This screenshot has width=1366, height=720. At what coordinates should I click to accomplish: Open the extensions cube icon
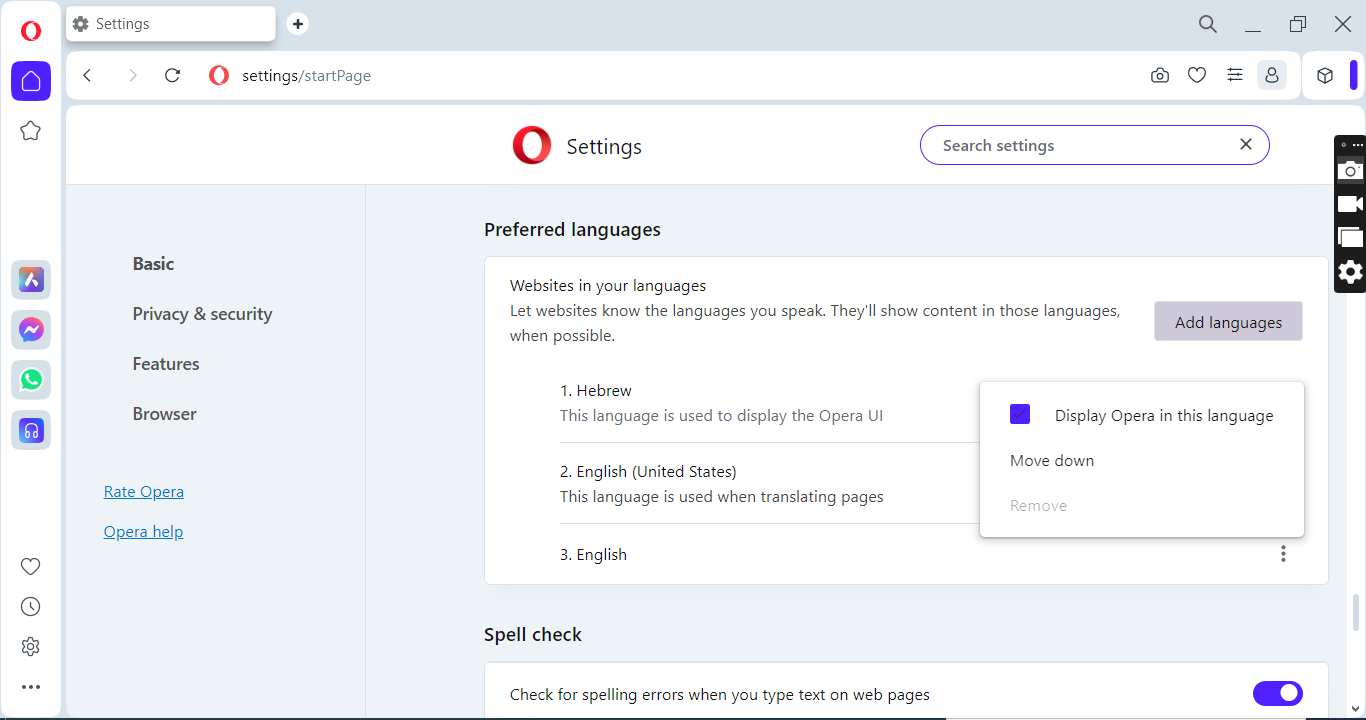click(1325, 75)
